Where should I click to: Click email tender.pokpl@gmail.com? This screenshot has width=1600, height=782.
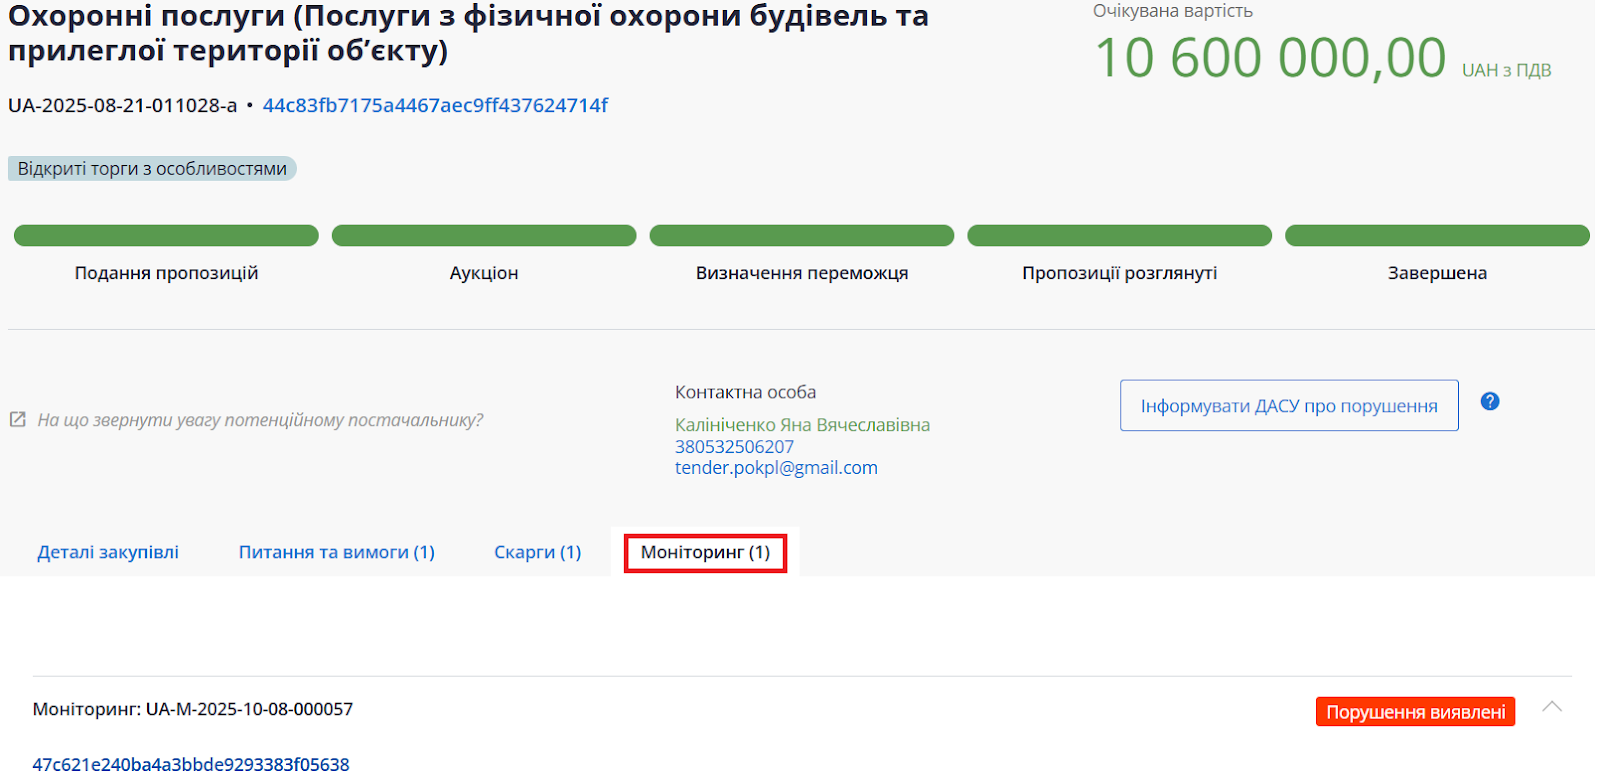[776, 468]
